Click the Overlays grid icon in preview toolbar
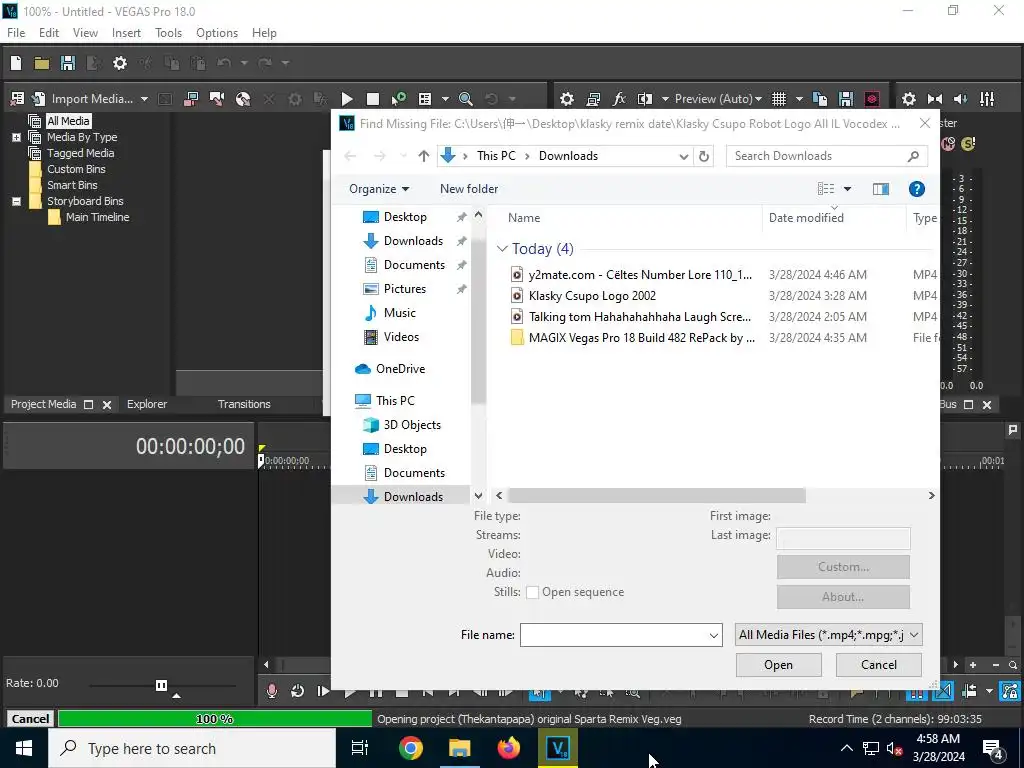This screenshot has width=1024, height=768. [x=779, y=99]
